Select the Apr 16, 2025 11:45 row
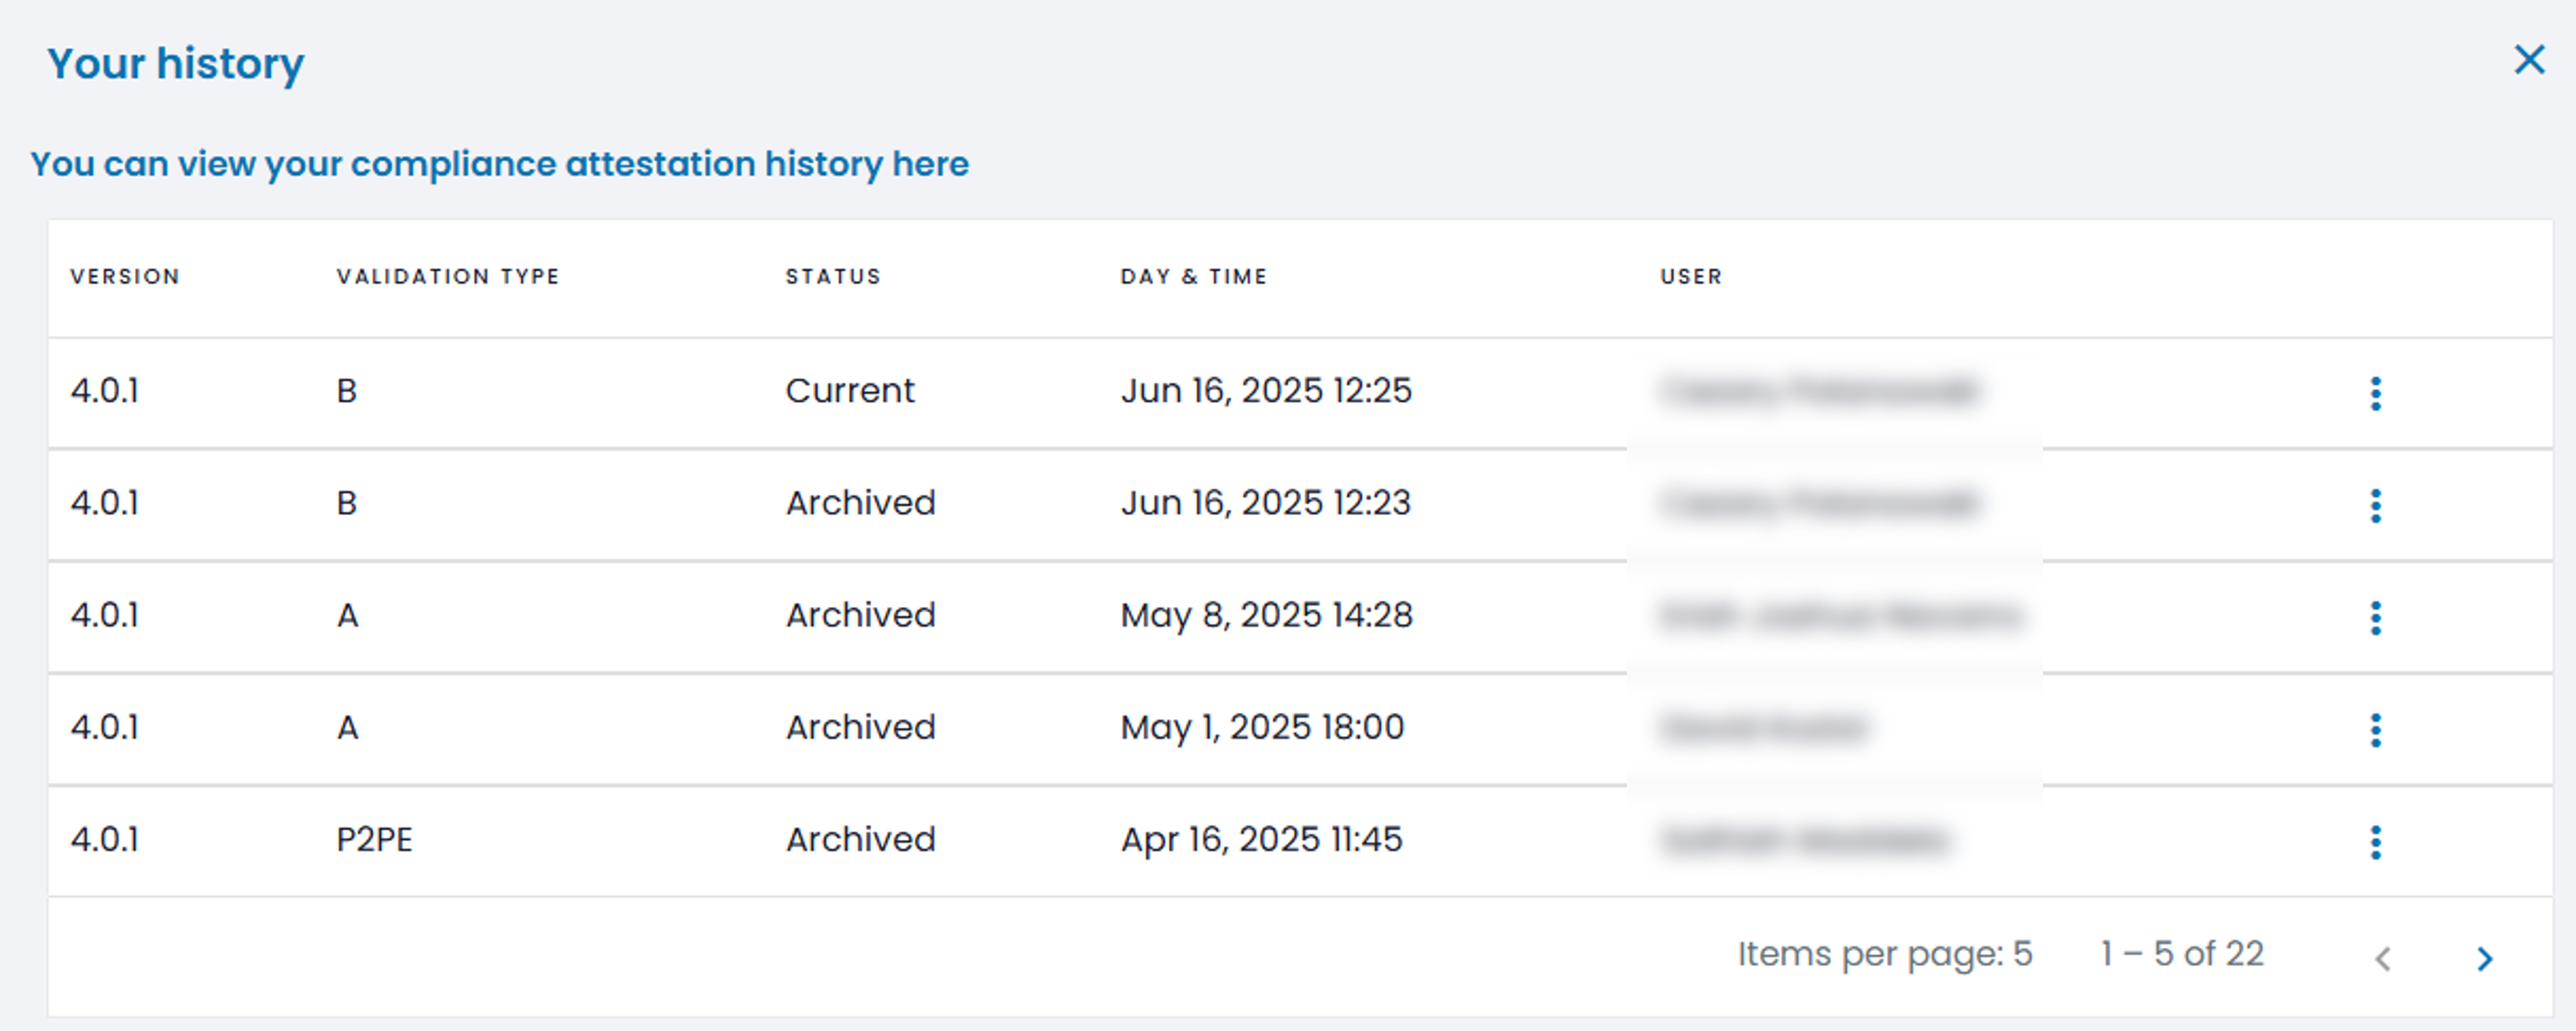Viewport: 2576px width, 1031px height. click(1261, 839)
